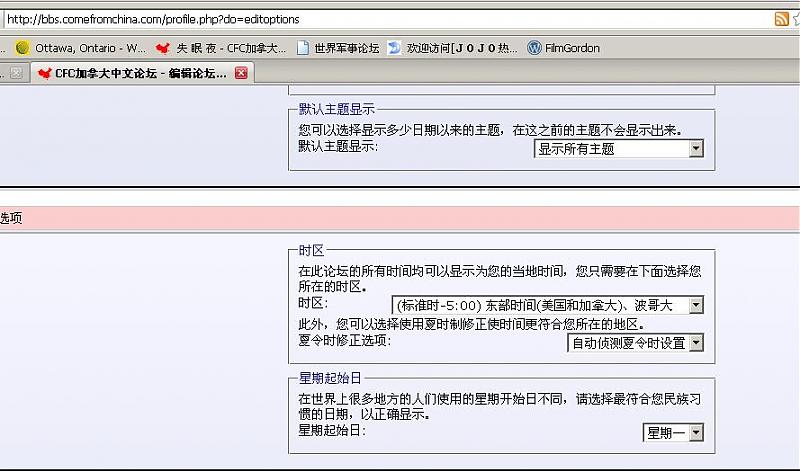This screenshot has height=472, width=800.
Task: Open the 世界军事论坛 bookmark
Action: click(338, 47)
